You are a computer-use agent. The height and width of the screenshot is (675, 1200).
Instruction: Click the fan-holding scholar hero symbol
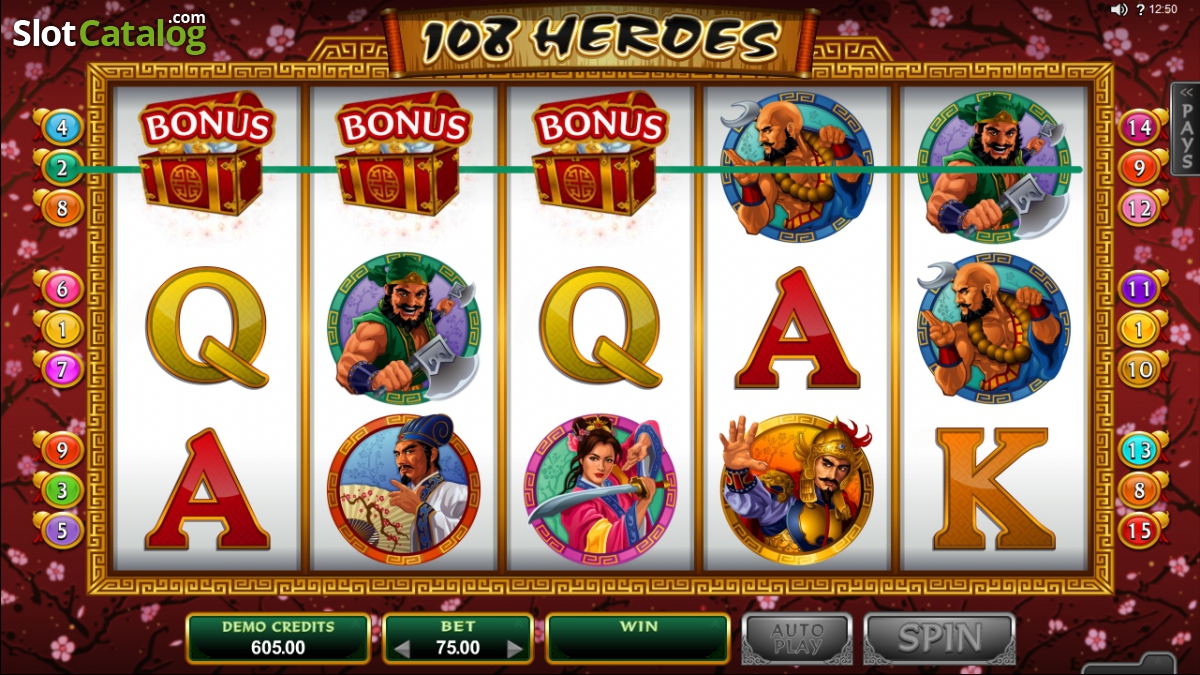point(403,488)
